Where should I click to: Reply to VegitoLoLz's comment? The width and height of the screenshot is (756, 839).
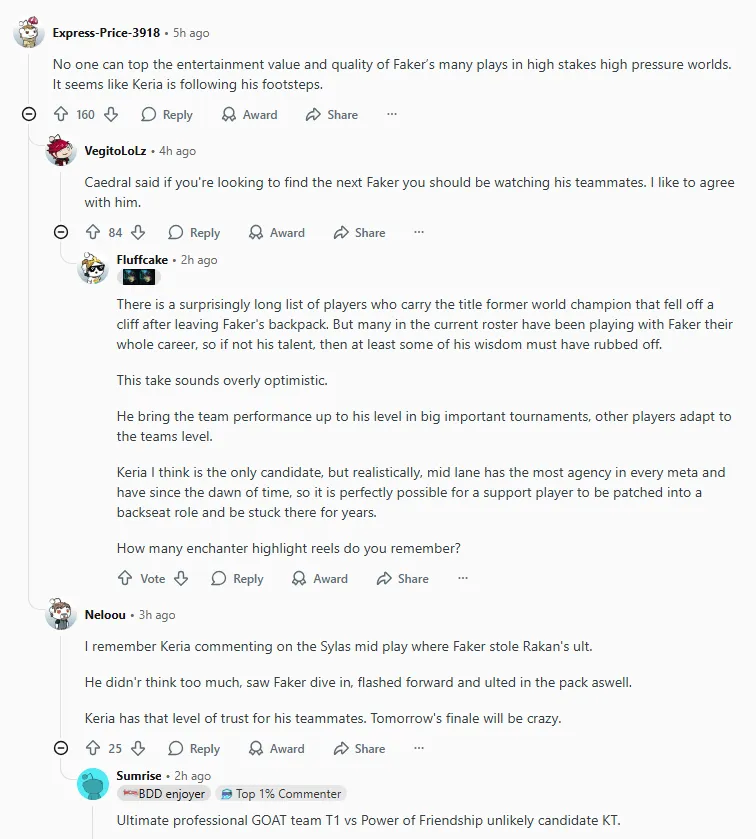(194, 233)
